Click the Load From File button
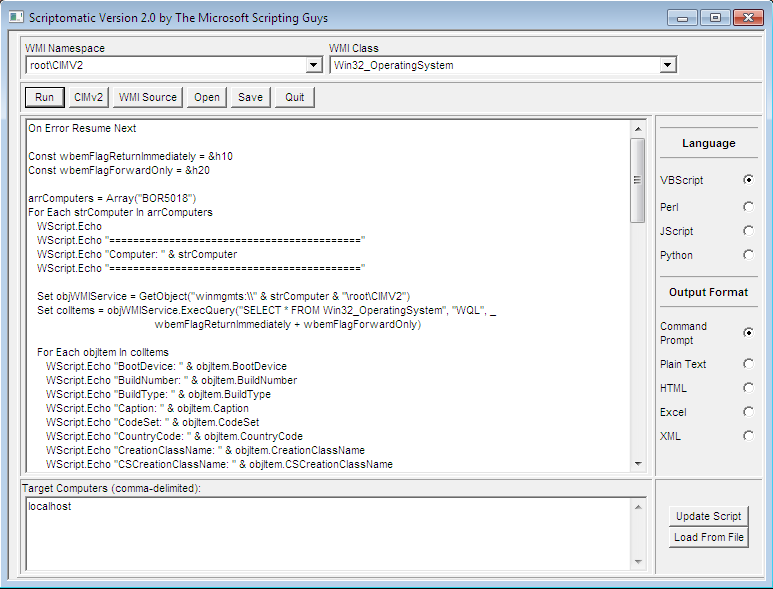773x589 pixels. [x=708, y=537]
